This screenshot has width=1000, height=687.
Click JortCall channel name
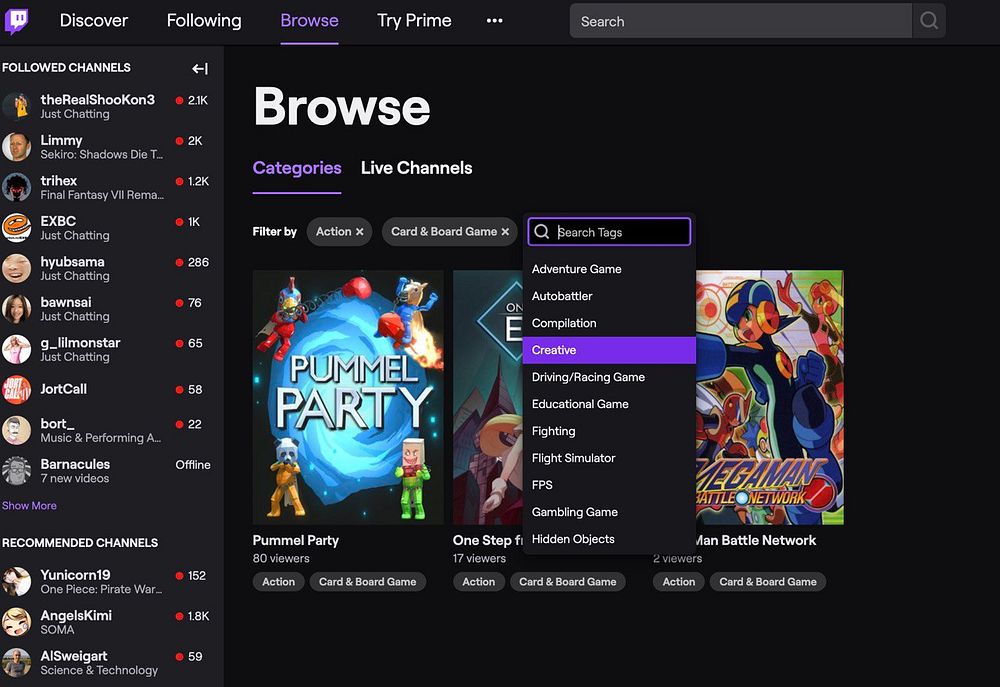pos(64,389)
